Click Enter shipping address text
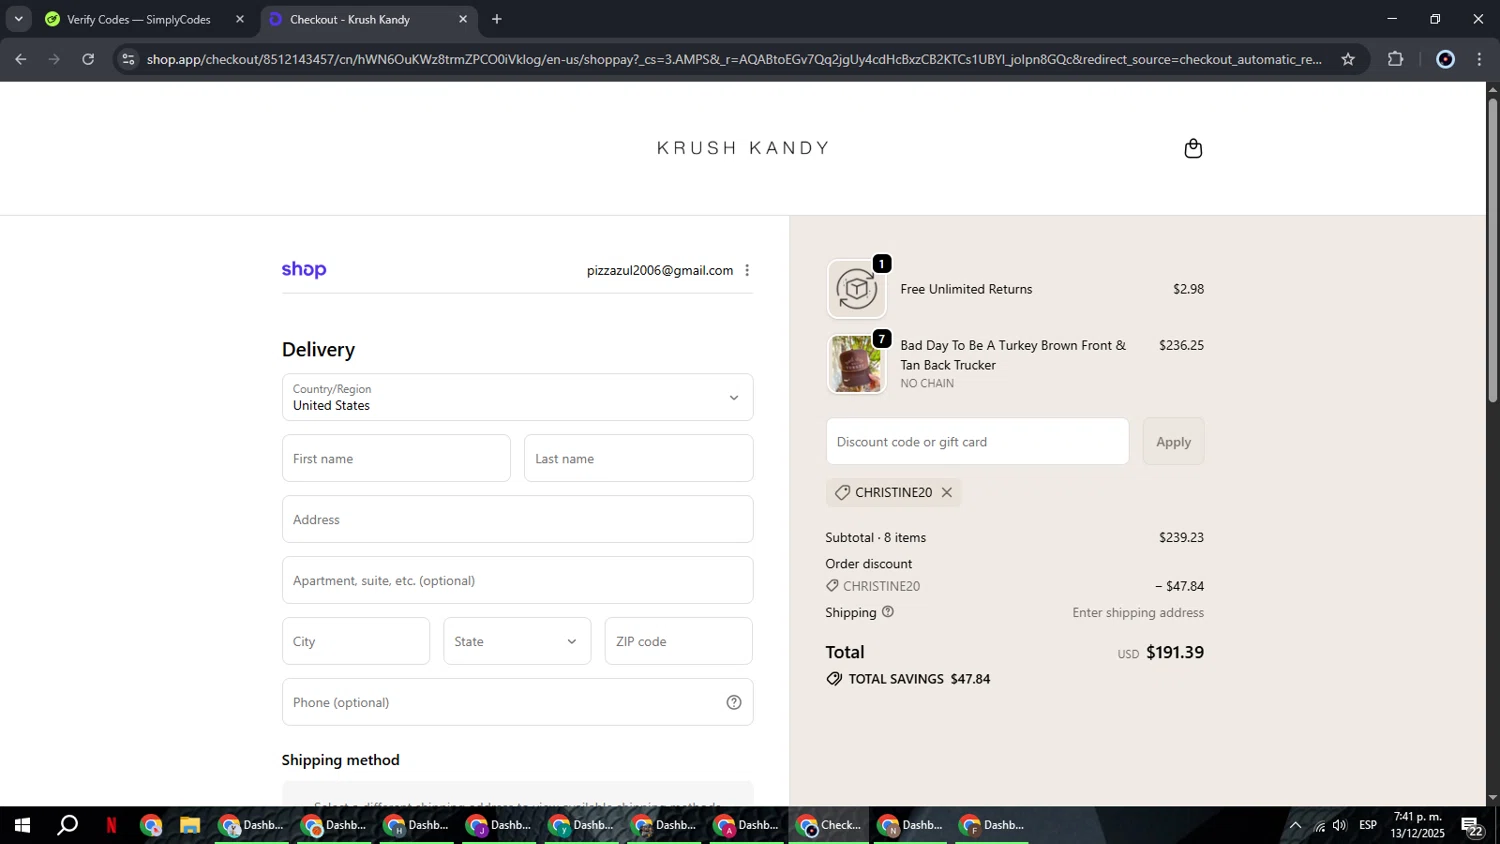This screenshot has height=844, width=1500. pyautogui.click(x=1138, y=612)
